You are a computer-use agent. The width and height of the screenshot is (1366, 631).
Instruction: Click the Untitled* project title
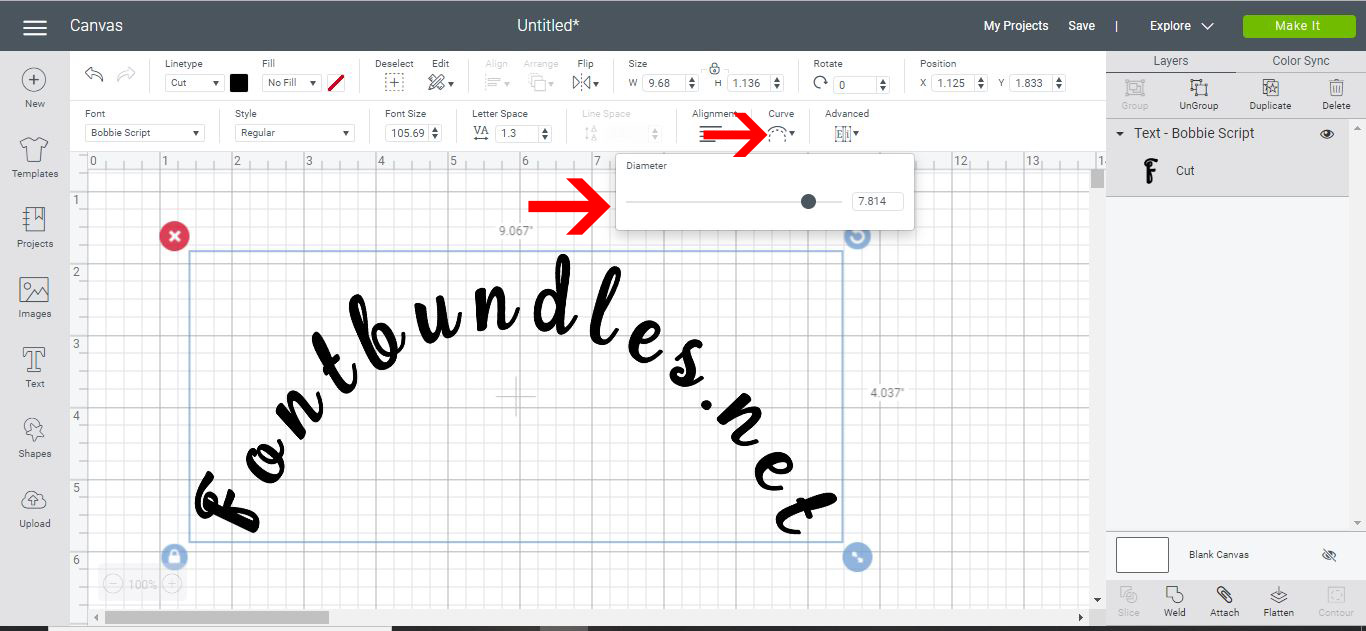coord(548,26)
